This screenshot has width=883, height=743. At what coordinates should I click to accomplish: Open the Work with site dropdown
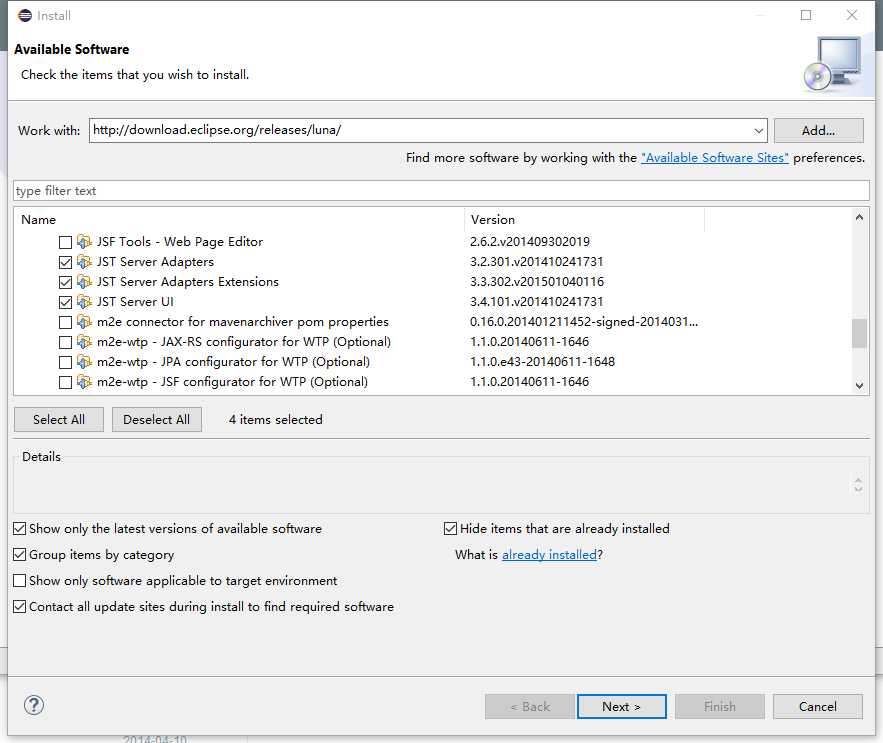pyautogui.click(x=758, y=131)
